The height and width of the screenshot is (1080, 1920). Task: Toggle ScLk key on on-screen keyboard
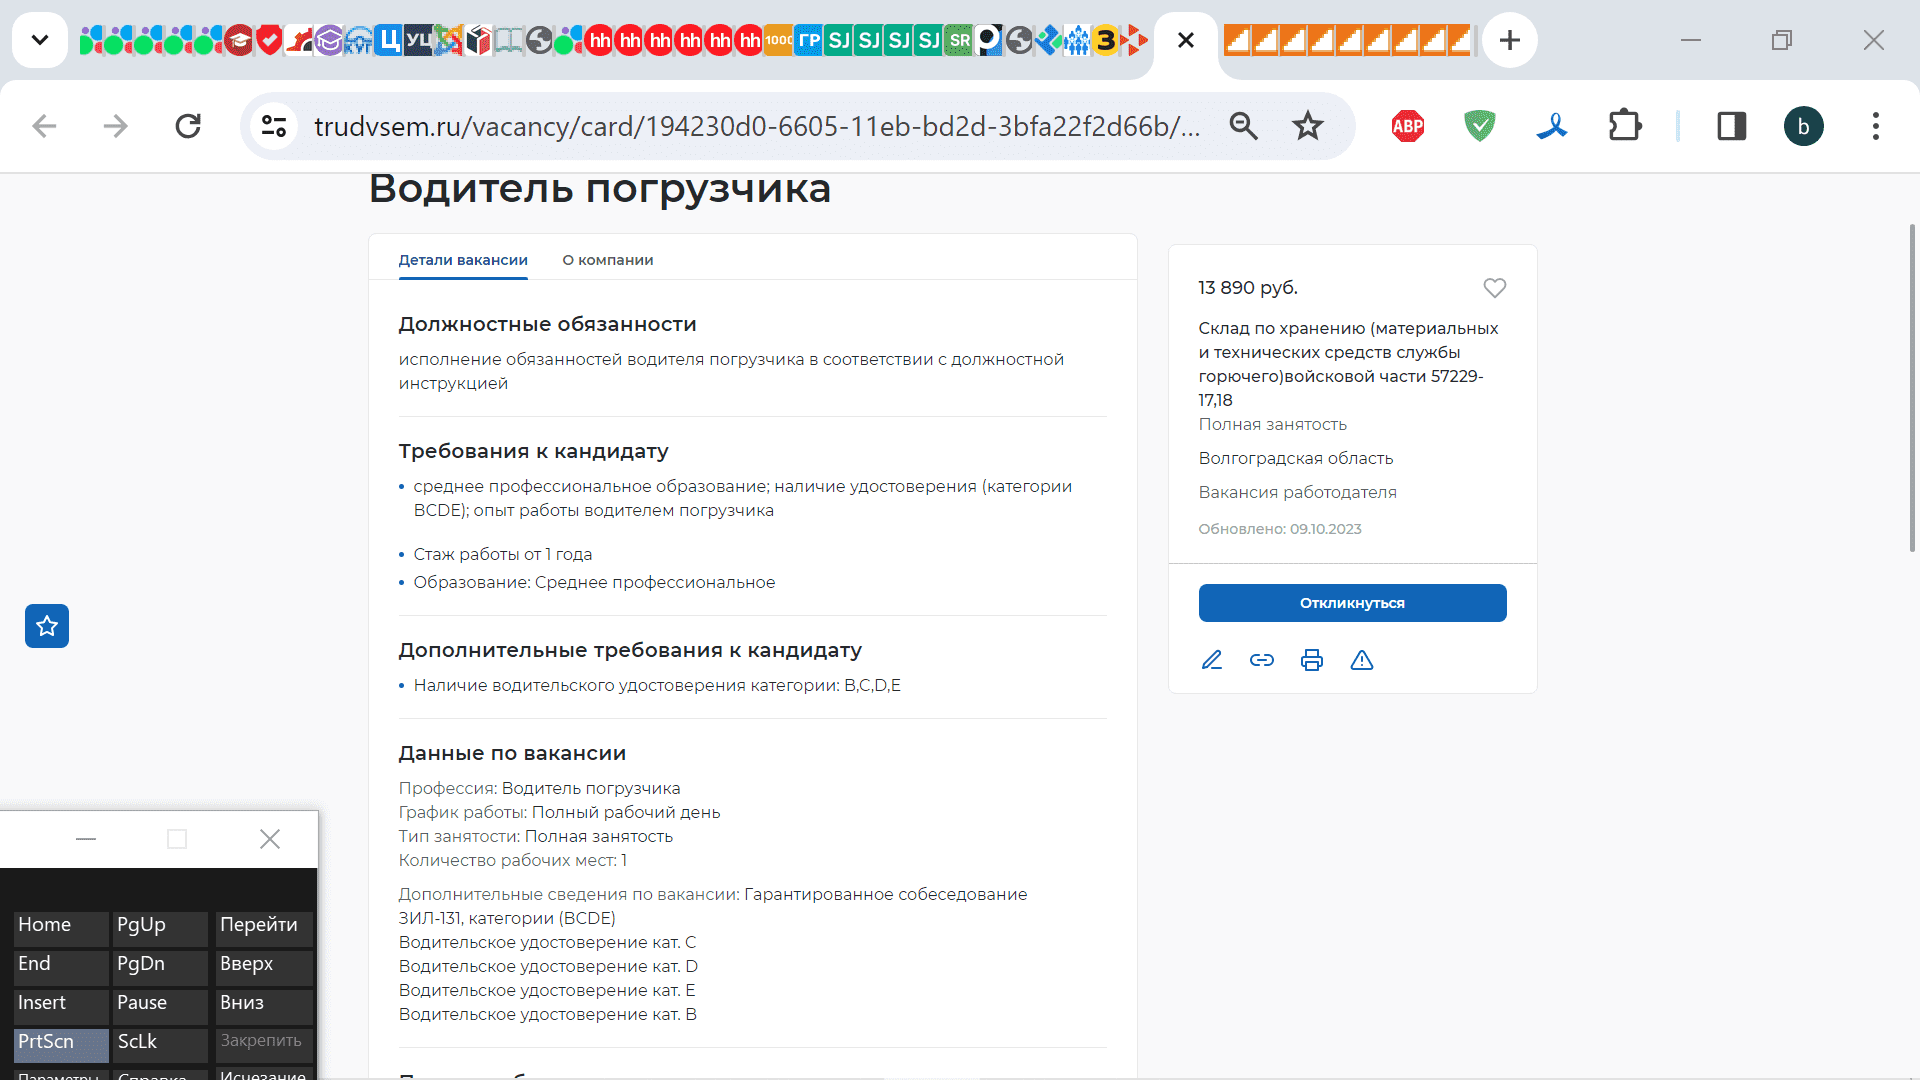tap(159, 1042)
